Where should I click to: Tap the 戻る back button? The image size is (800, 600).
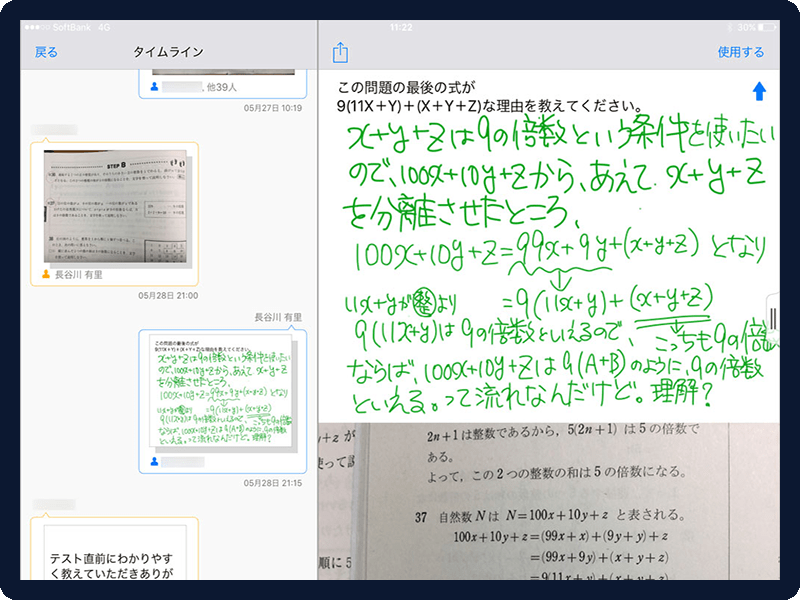tap(46, 52)
